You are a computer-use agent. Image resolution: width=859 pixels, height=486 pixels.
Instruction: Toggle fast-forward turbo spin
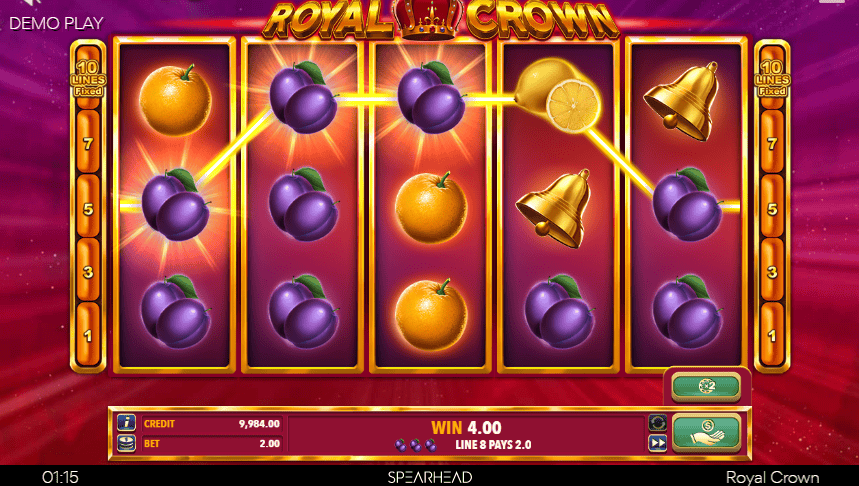pyautogui.click(x=657, y=443)
